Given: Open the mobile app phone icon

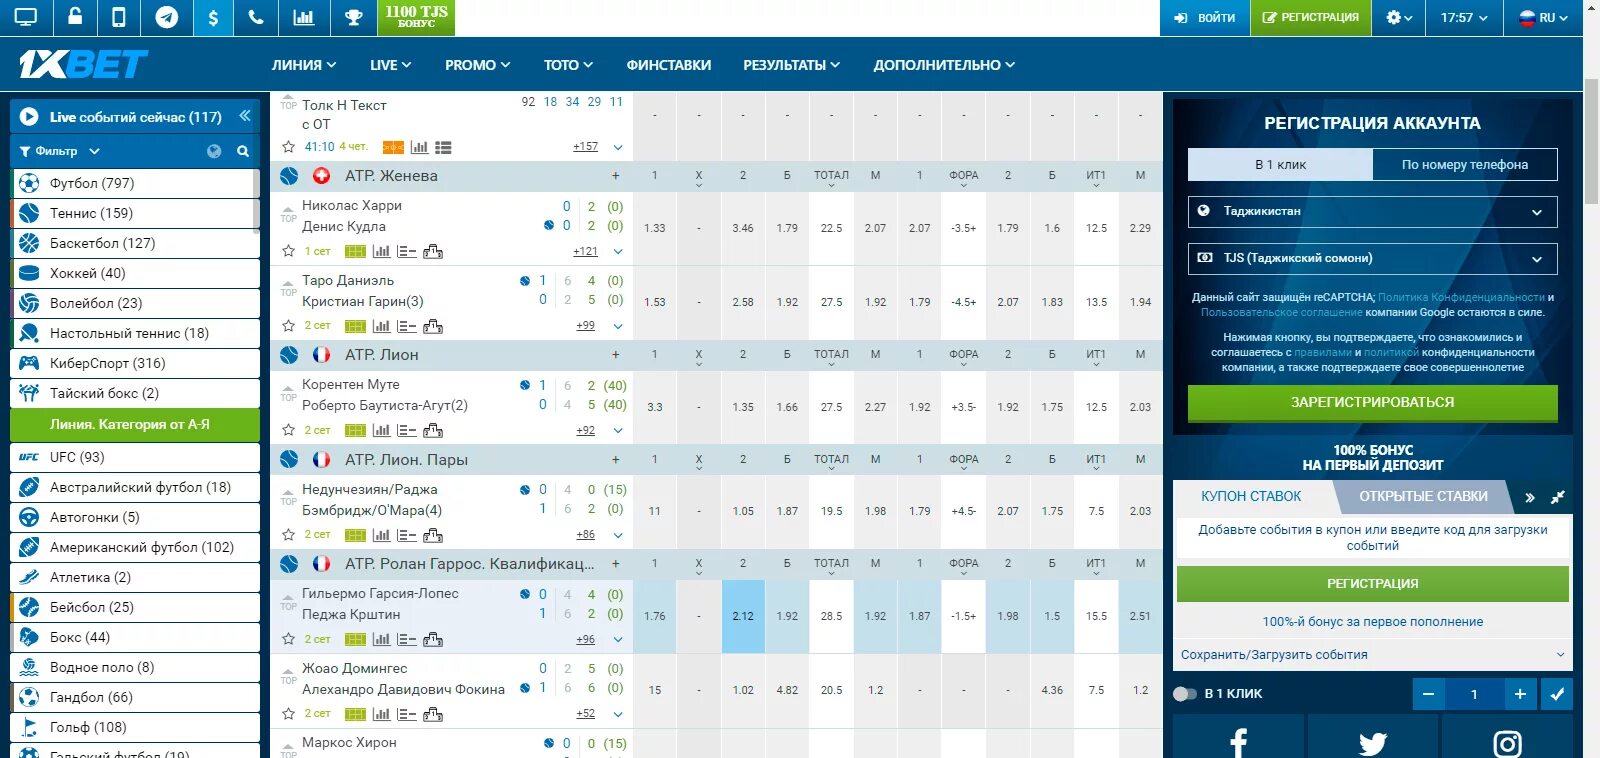Looking at the screenshot, I should point(119,17).
